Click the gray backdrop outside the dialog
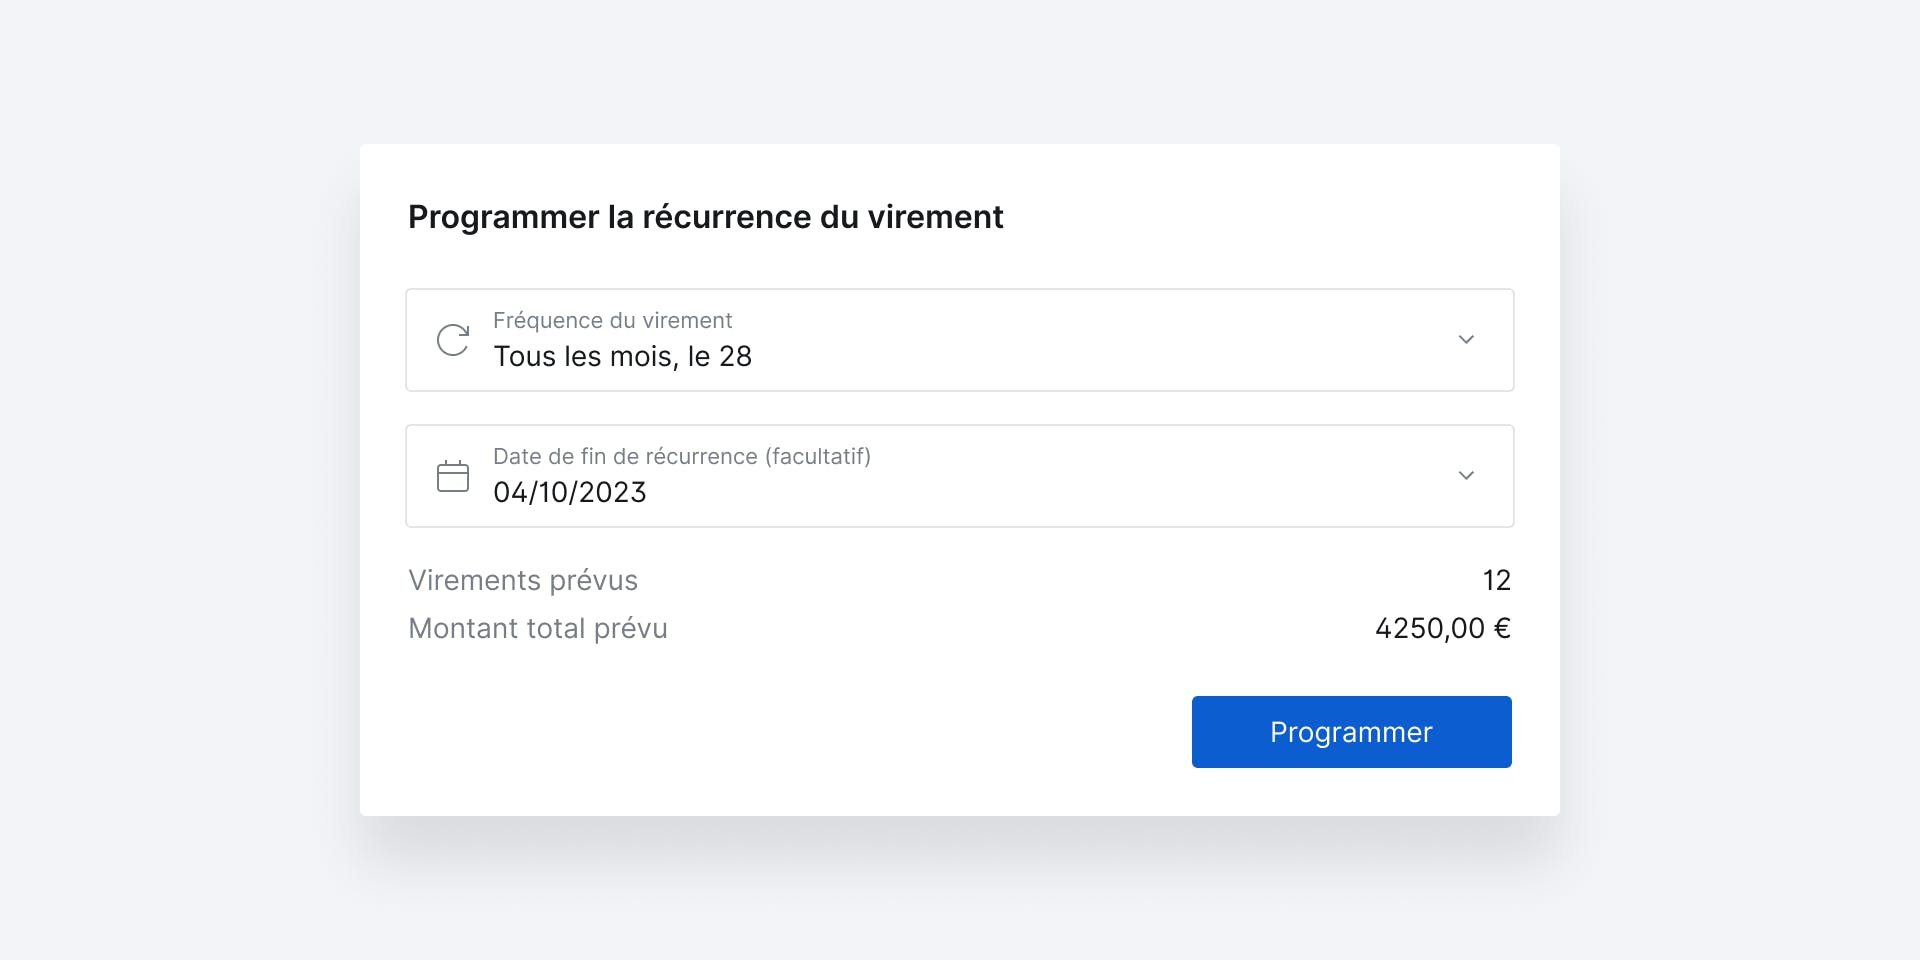Screen dimensions: 1920x960 [x=180, y=480]
